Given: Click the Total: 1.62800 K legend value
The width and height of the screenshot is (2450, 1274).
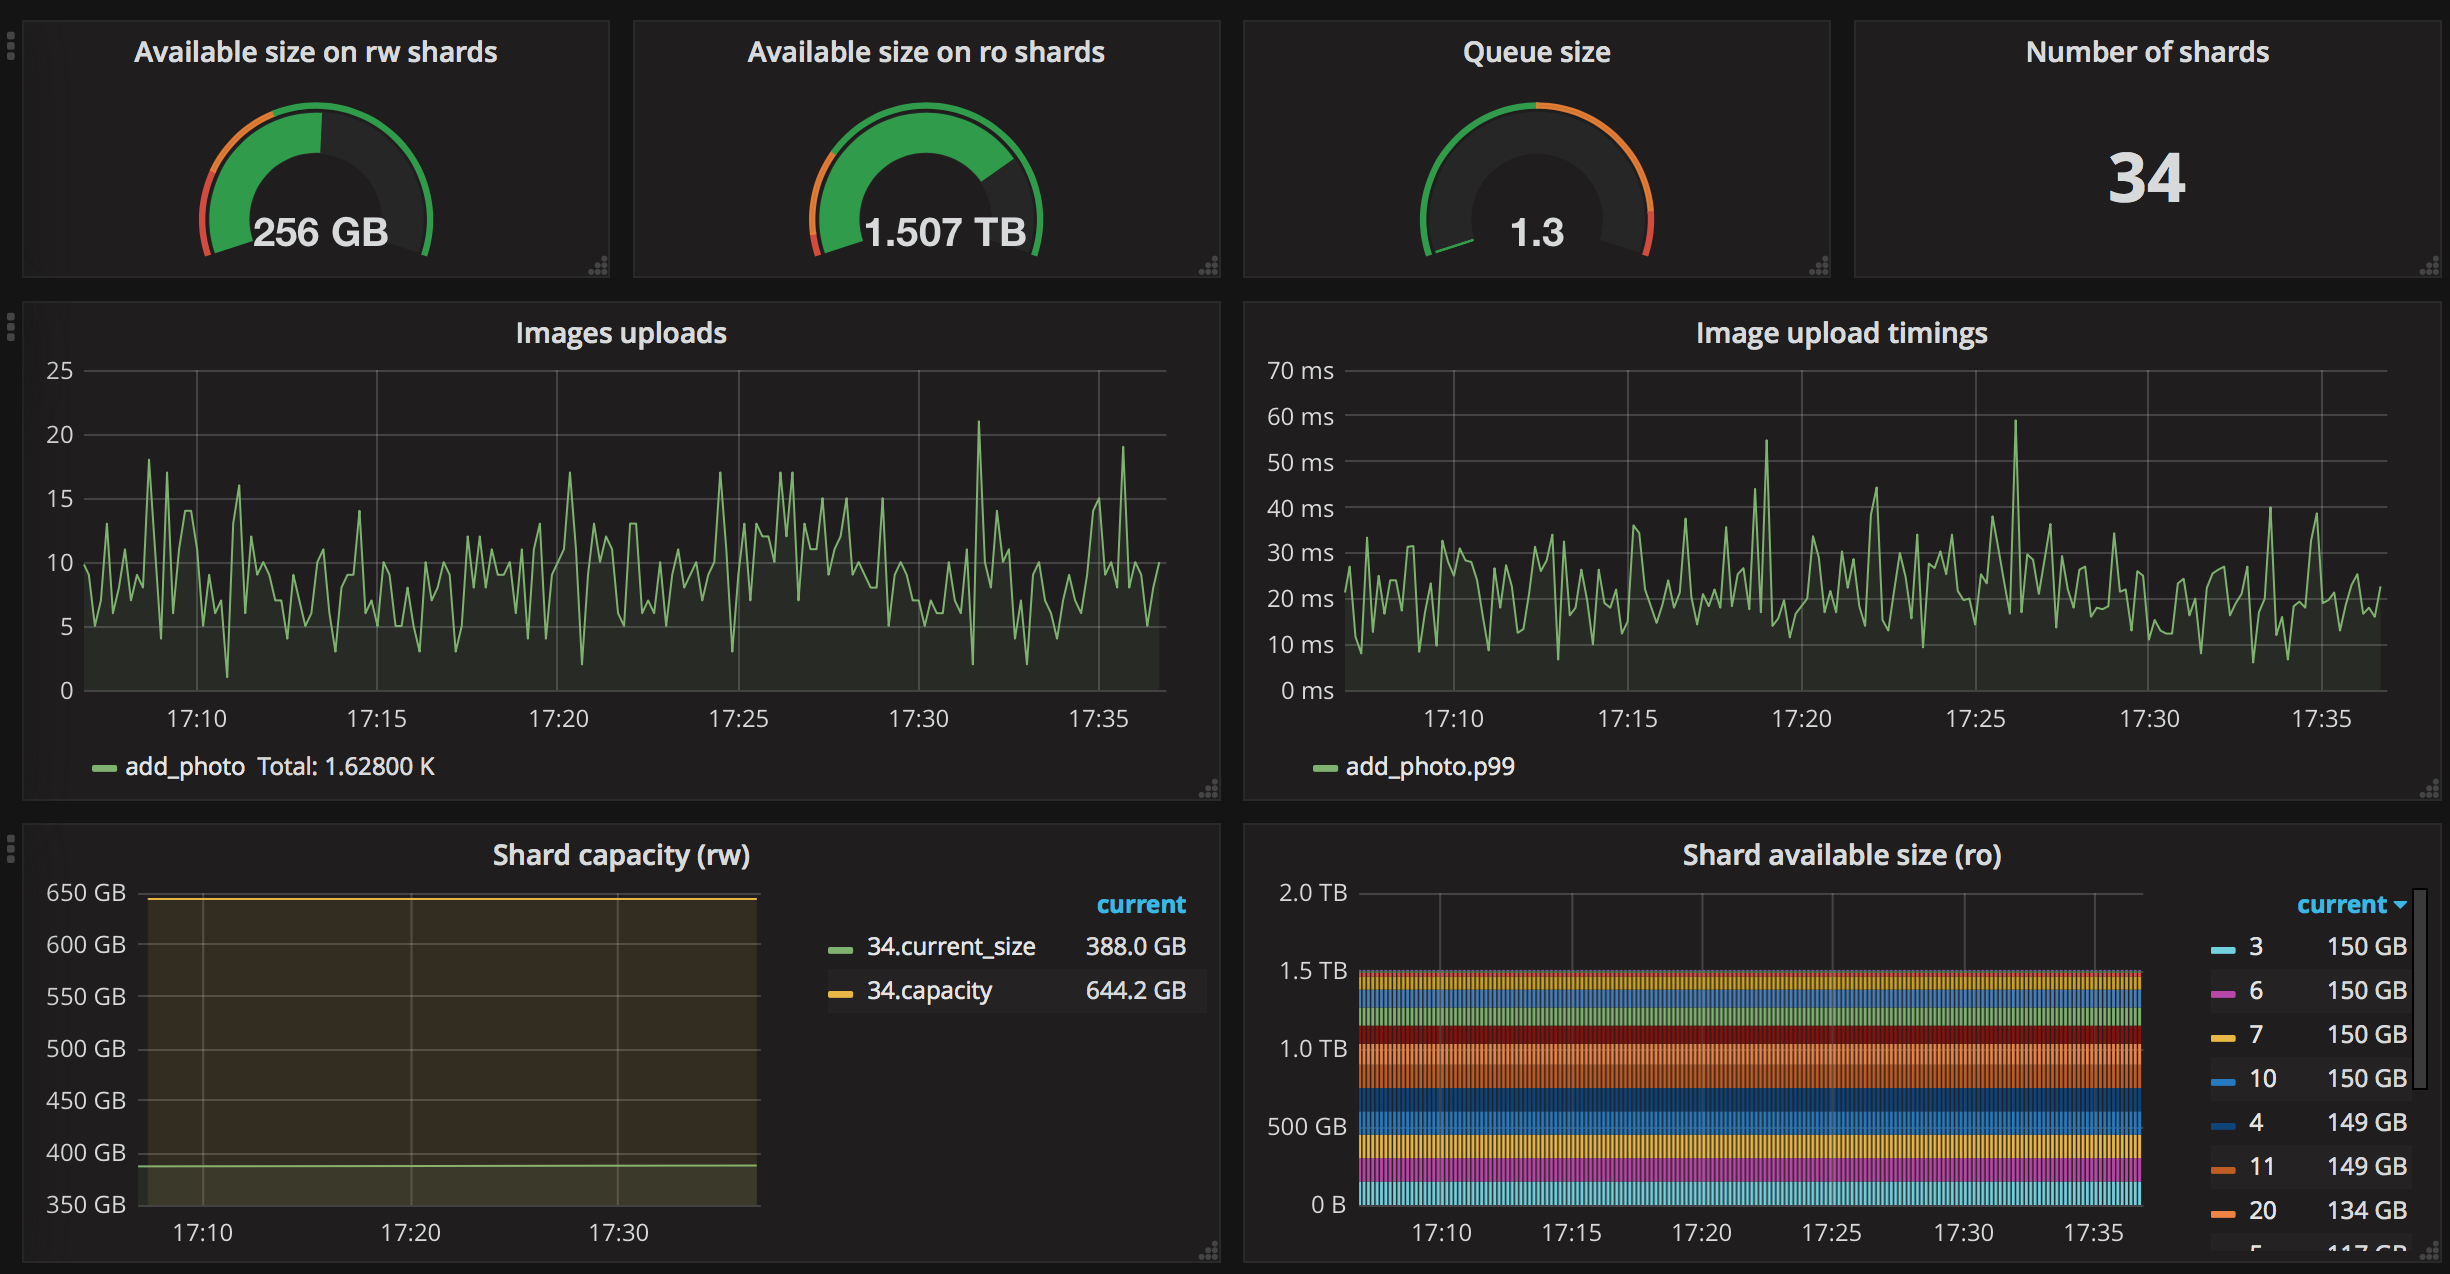Looking at the screenshot, I should (346, 767).
